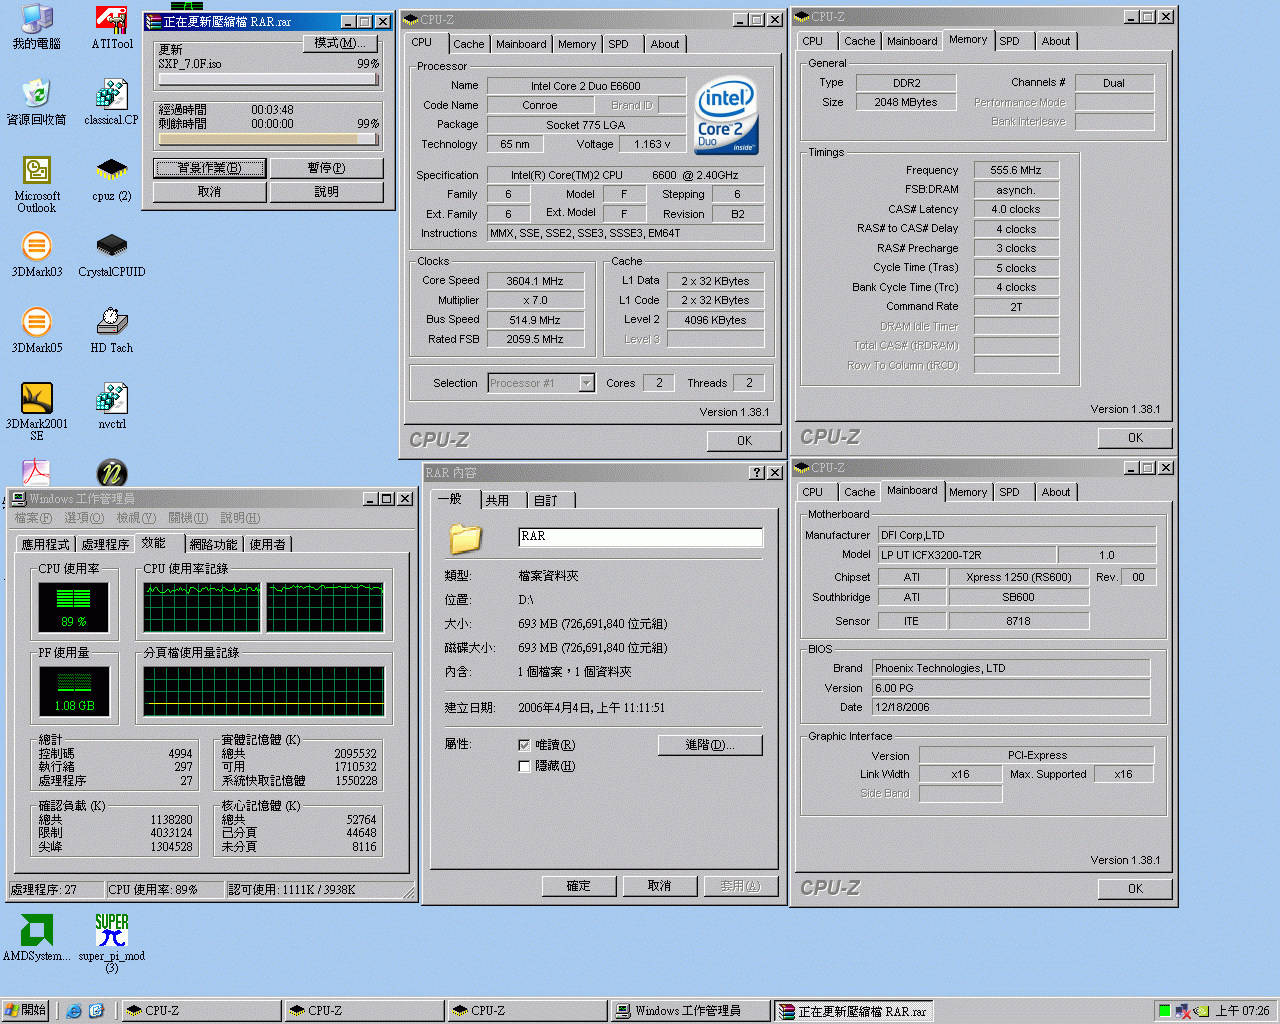Open SPD tab in top-right CPU-Z Memory window
Screen dimensions: 1280x1024
click(x=1009, y=41)
